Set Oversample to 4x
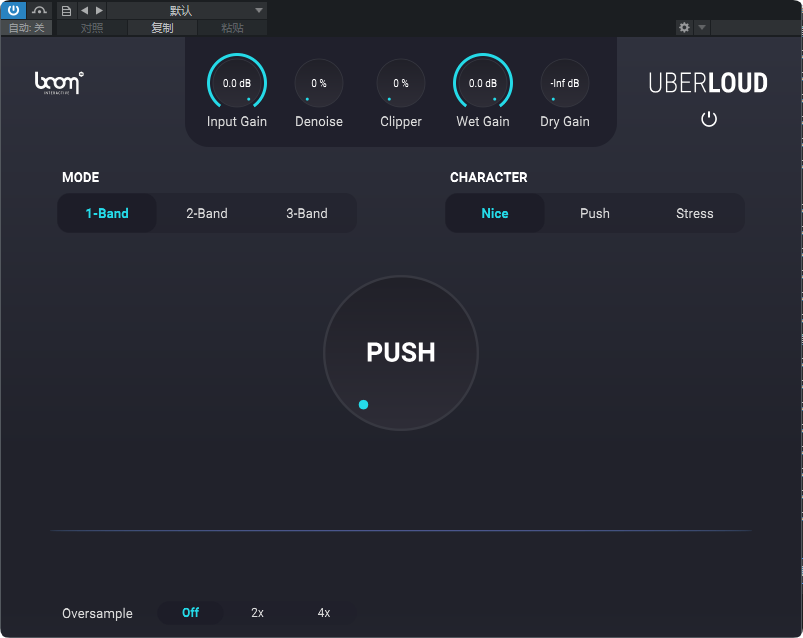Screen dimensions: 803x638 [324, 612]
